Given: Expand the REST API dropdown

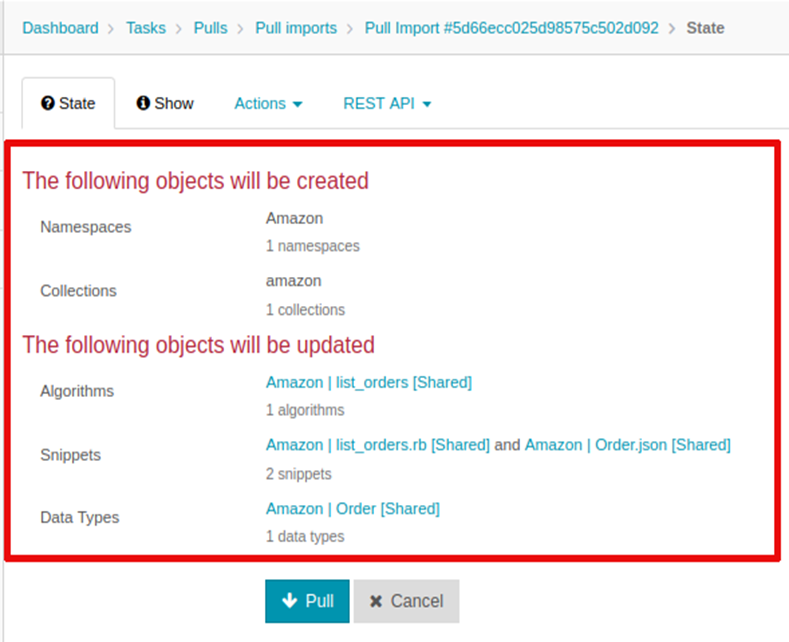Looking at the screenshot, I should (x=387, y=104).
